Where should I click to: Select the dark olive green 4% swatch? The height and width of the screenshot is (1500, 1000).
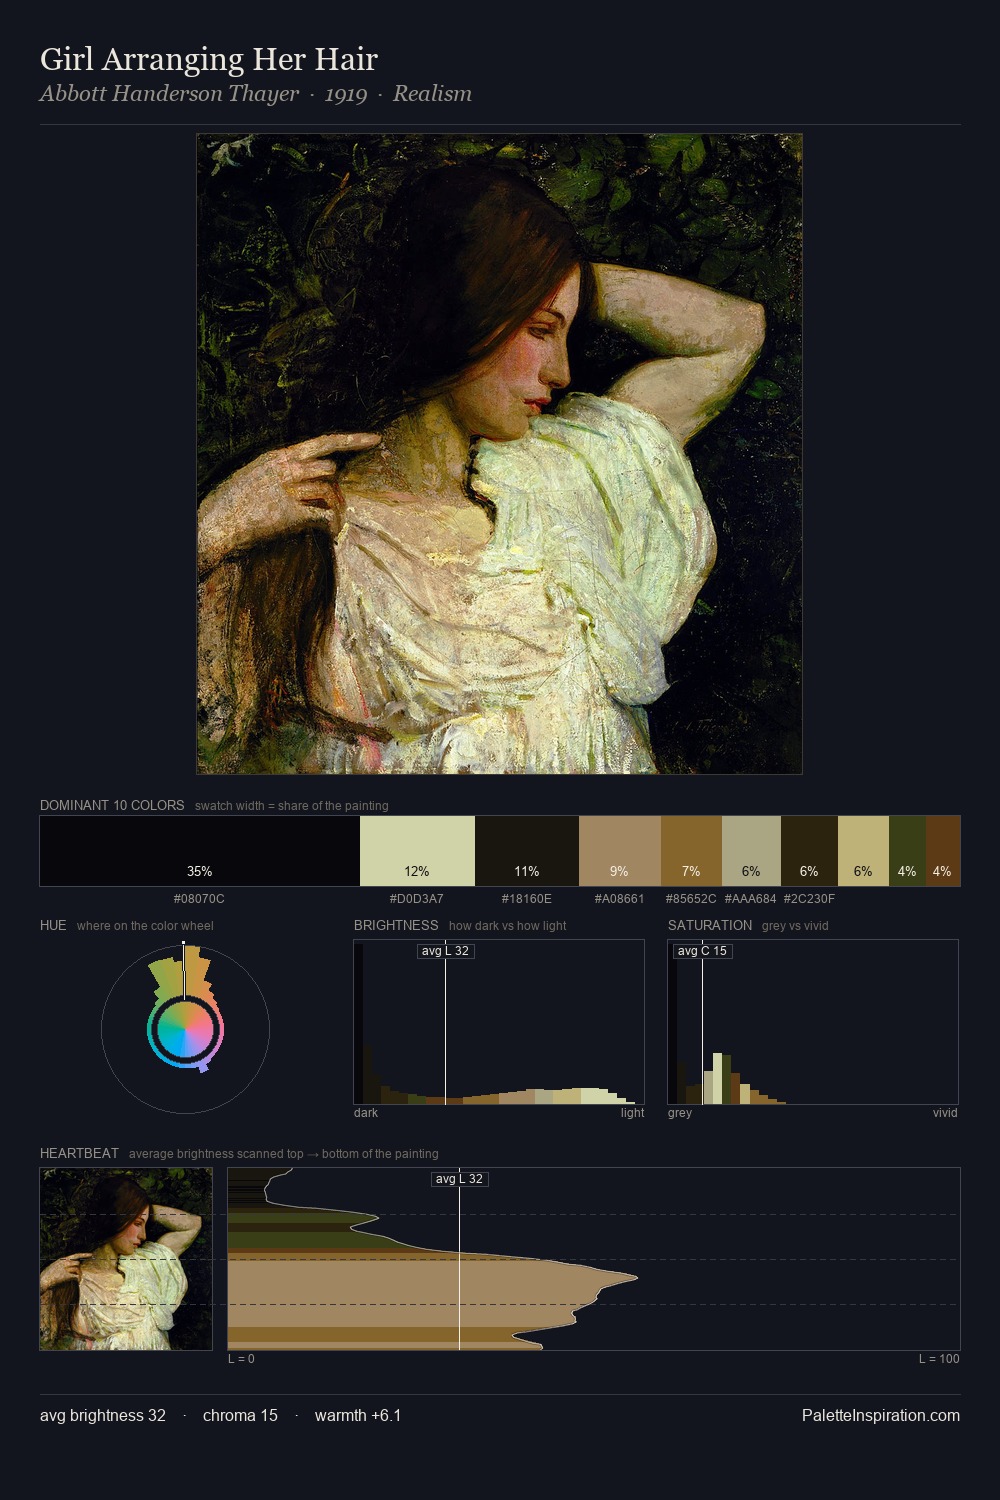point(907,851)
